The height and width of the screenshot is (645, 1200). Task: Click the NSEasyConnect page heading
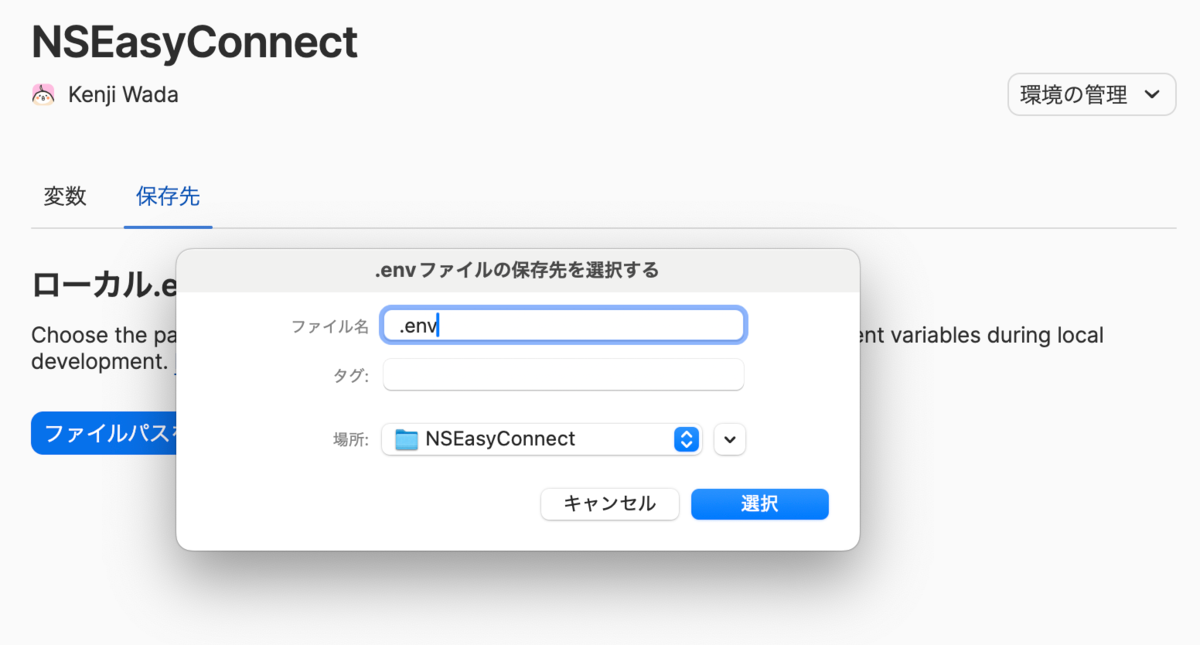click(x=195, y=42)
